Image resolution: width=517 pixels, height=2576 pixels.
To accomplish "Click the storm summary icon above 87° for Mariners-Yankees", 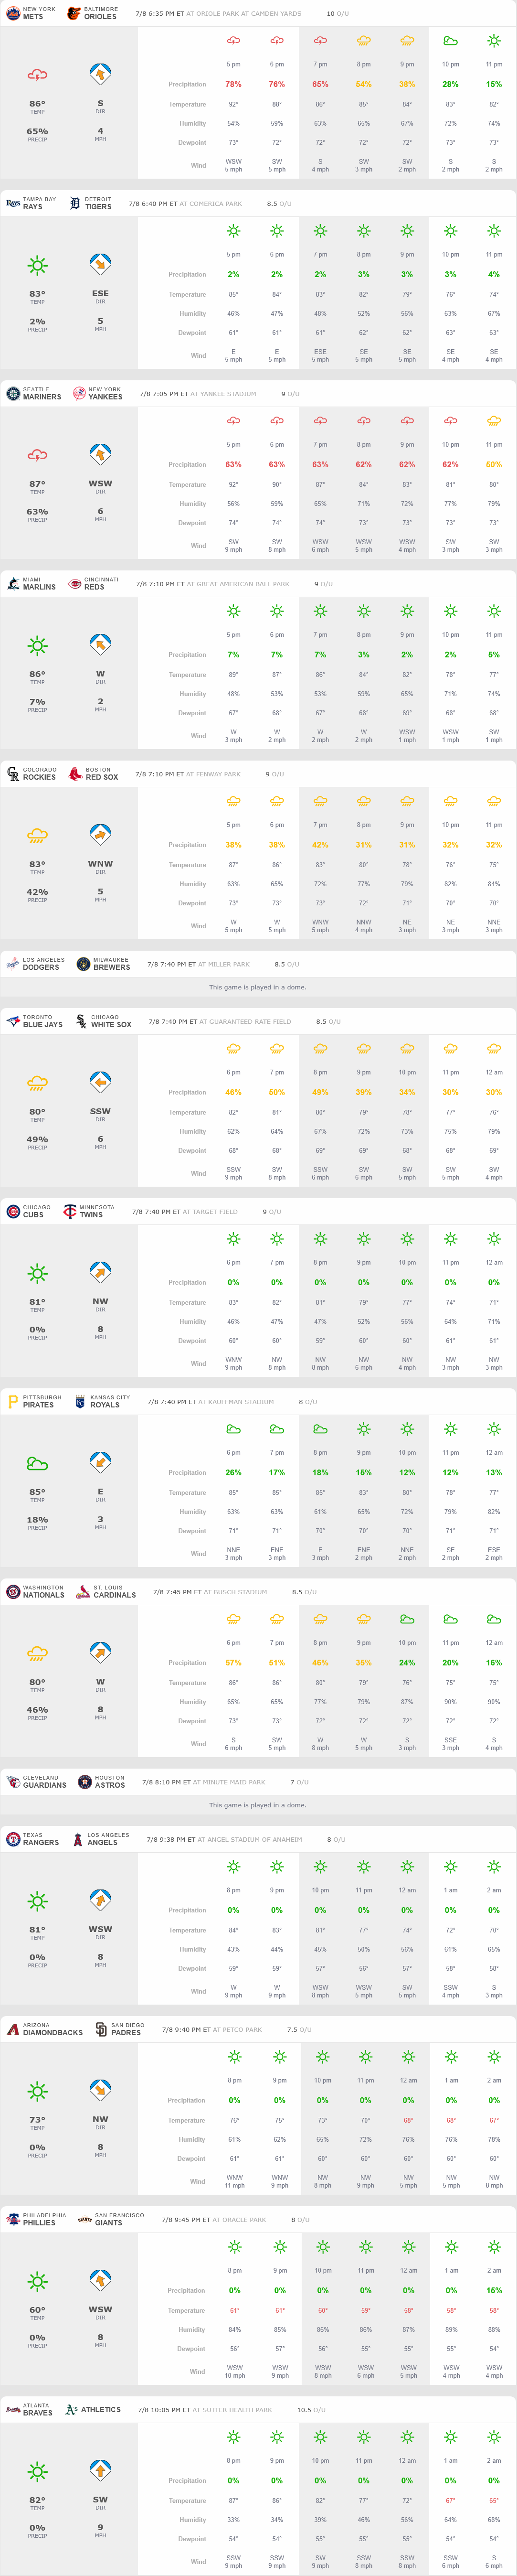I will (37, 455).
